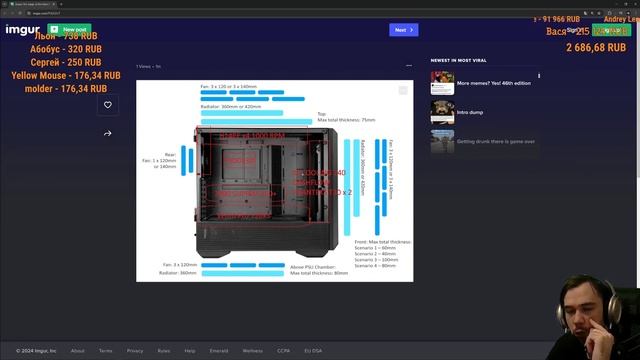Select the Imgur browser tab
The width and height of the screenshot is (640, 360).
32,4
